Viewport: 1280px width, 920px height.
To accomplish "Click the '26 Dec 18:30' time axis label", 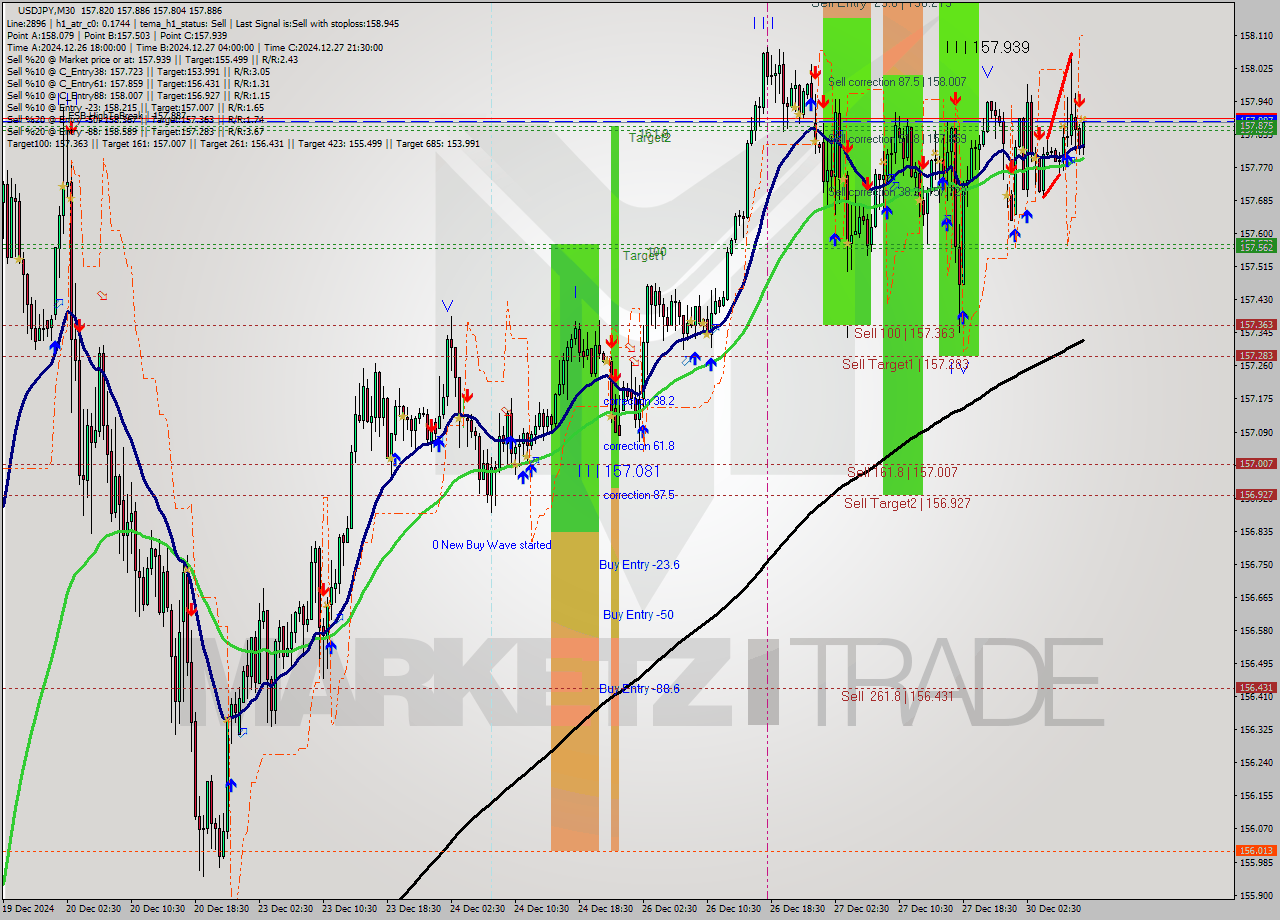I will (x=797, y=909).
